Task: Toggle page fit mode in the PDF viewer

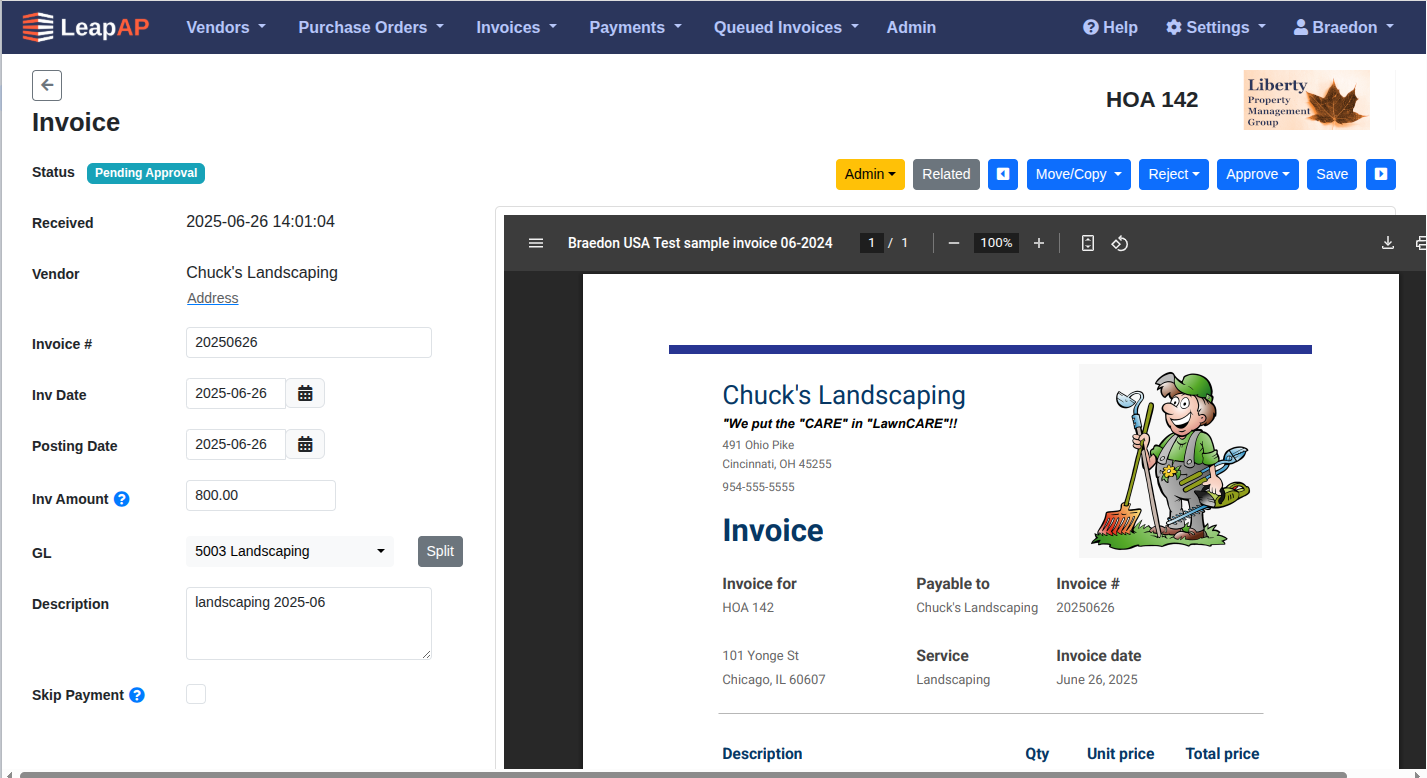Action: [1087, 242]
